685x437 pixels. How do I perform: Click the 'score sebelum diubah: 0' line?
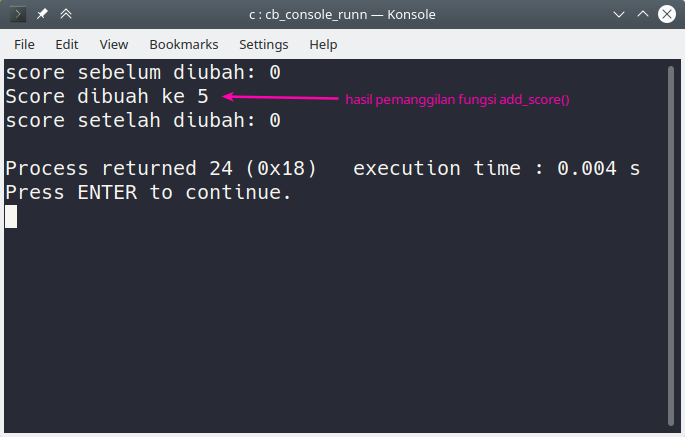pyautogui.click(x=143, y=73)
